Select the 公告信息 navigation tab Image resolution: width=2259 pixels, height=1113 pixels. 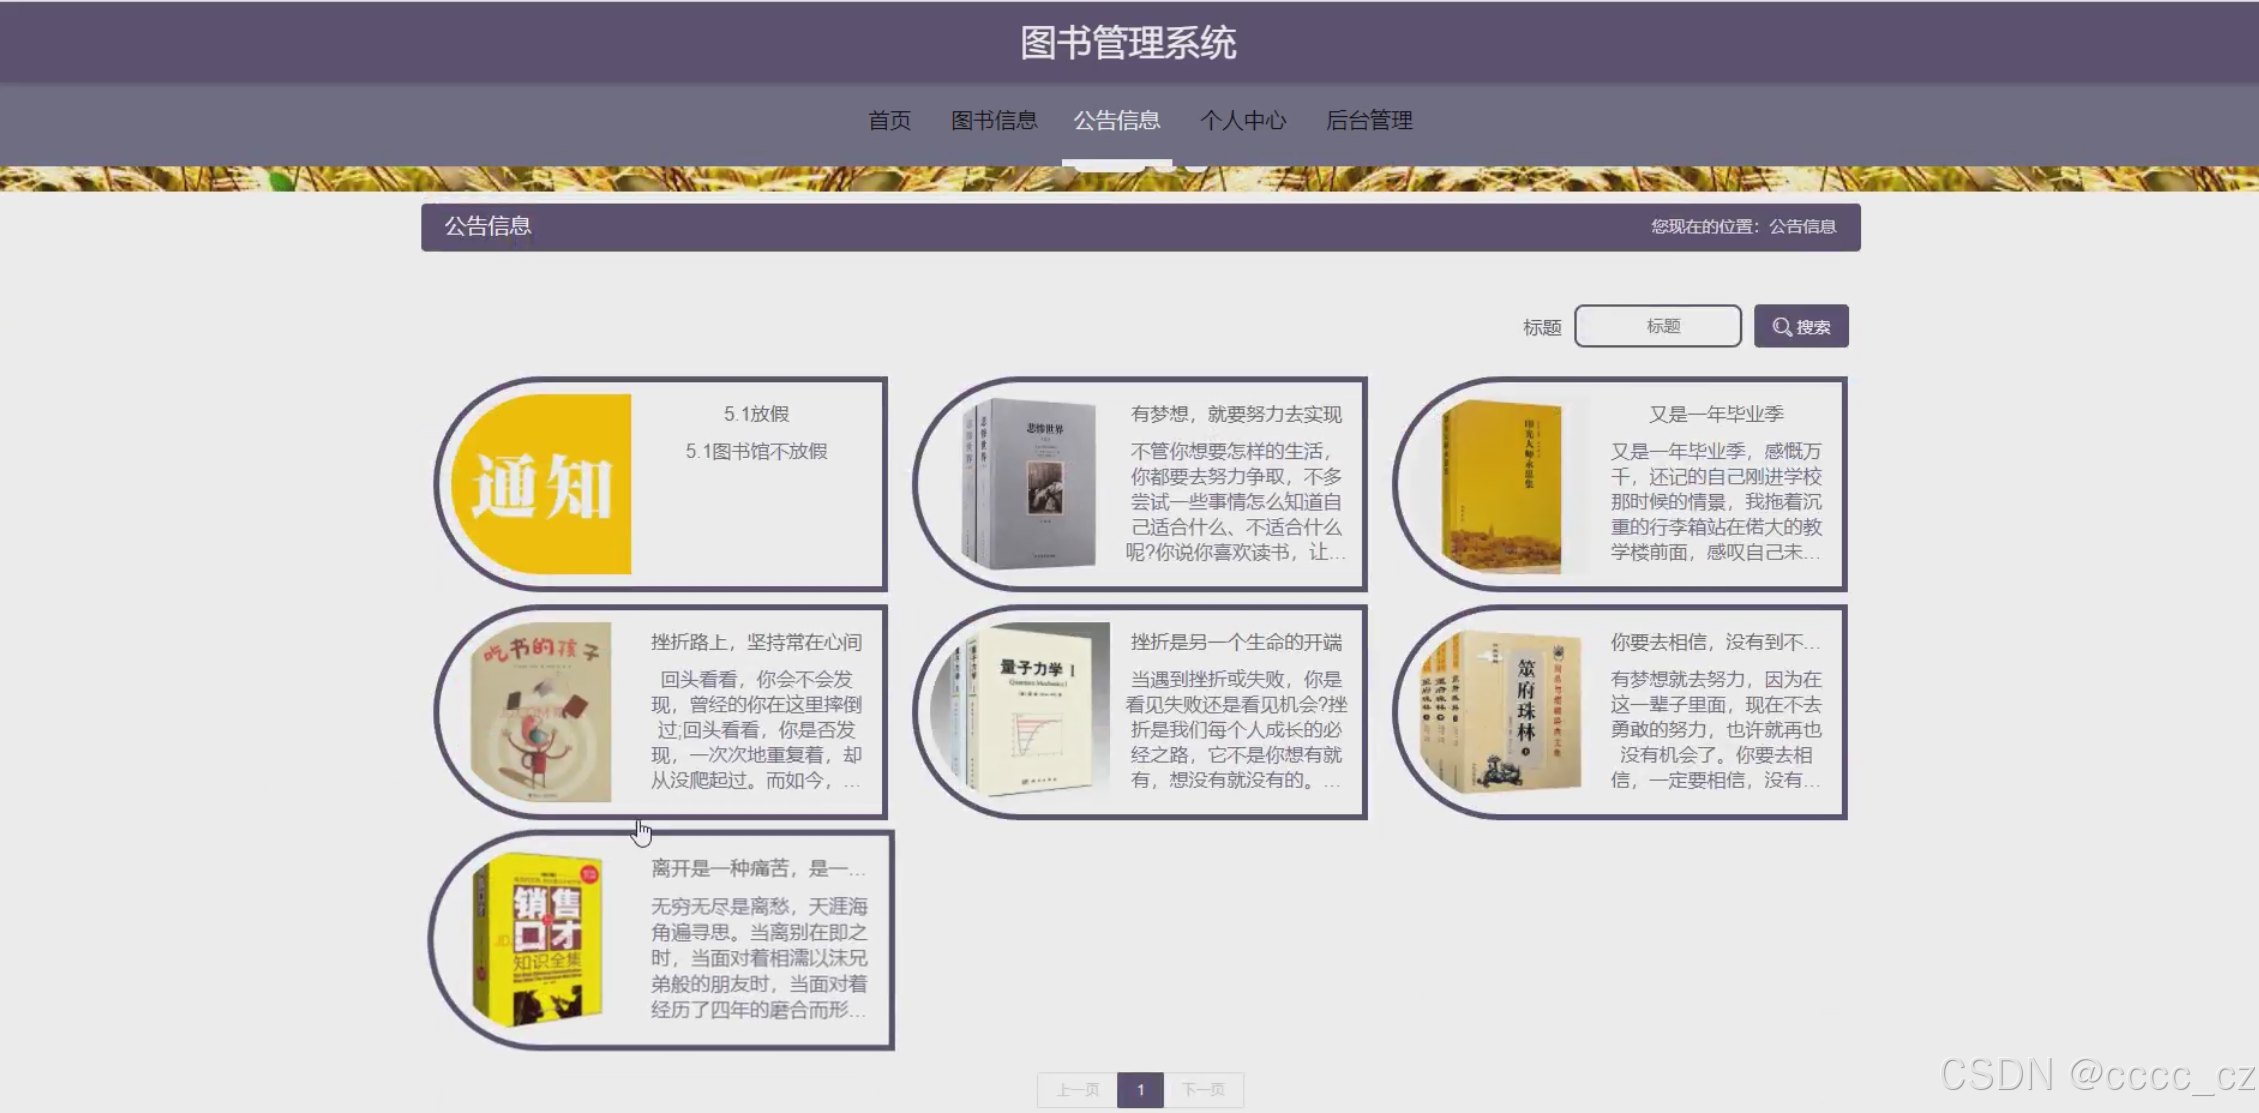1116,121
